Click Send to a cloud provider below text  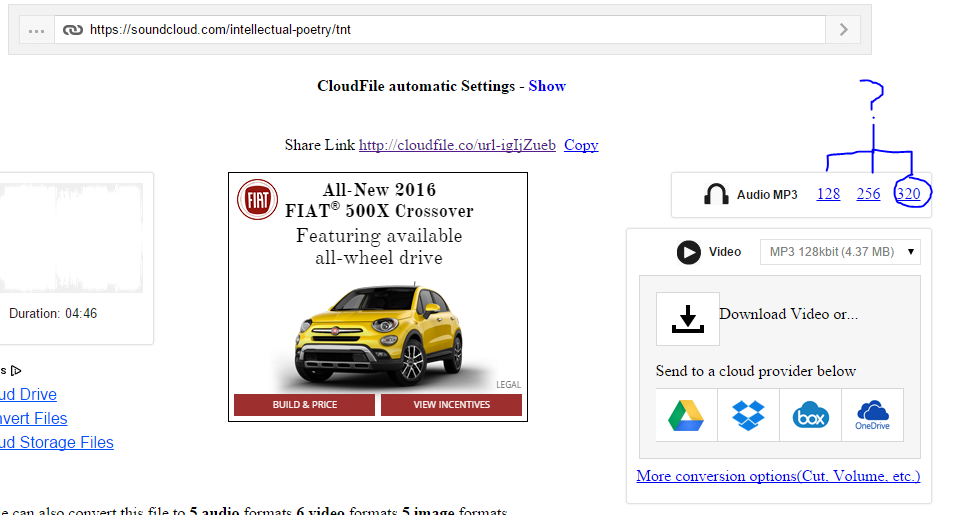coord(755,371)
